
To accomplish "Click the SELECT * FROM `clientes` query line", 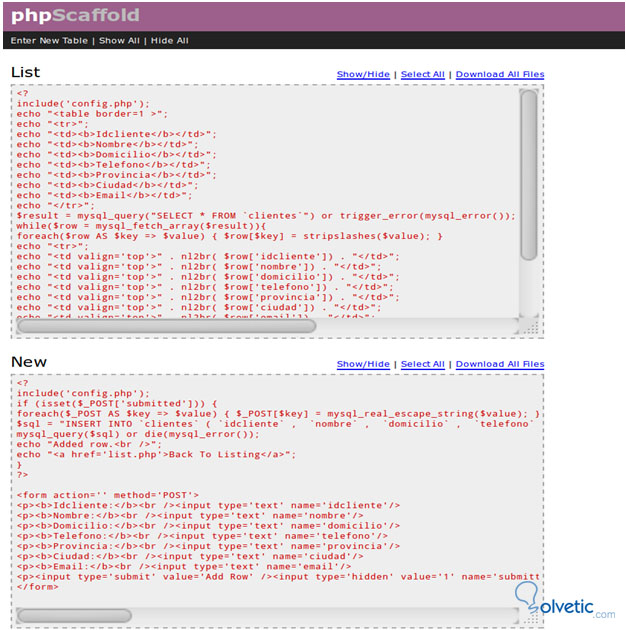I will pos(266,216).
